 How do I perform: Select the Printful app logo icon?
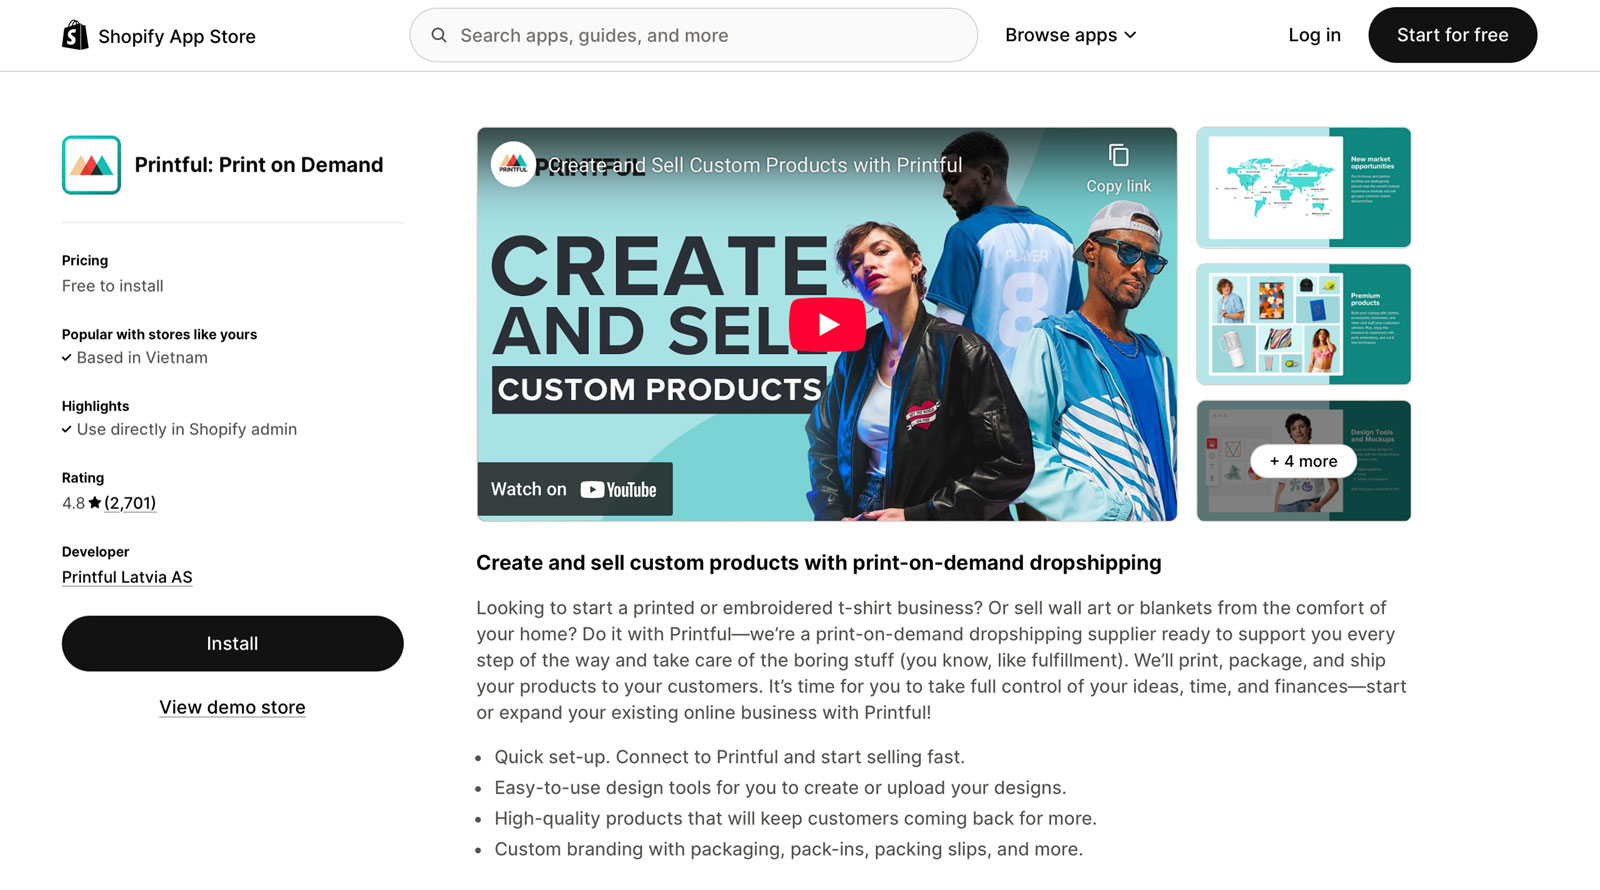coord(91,164)
